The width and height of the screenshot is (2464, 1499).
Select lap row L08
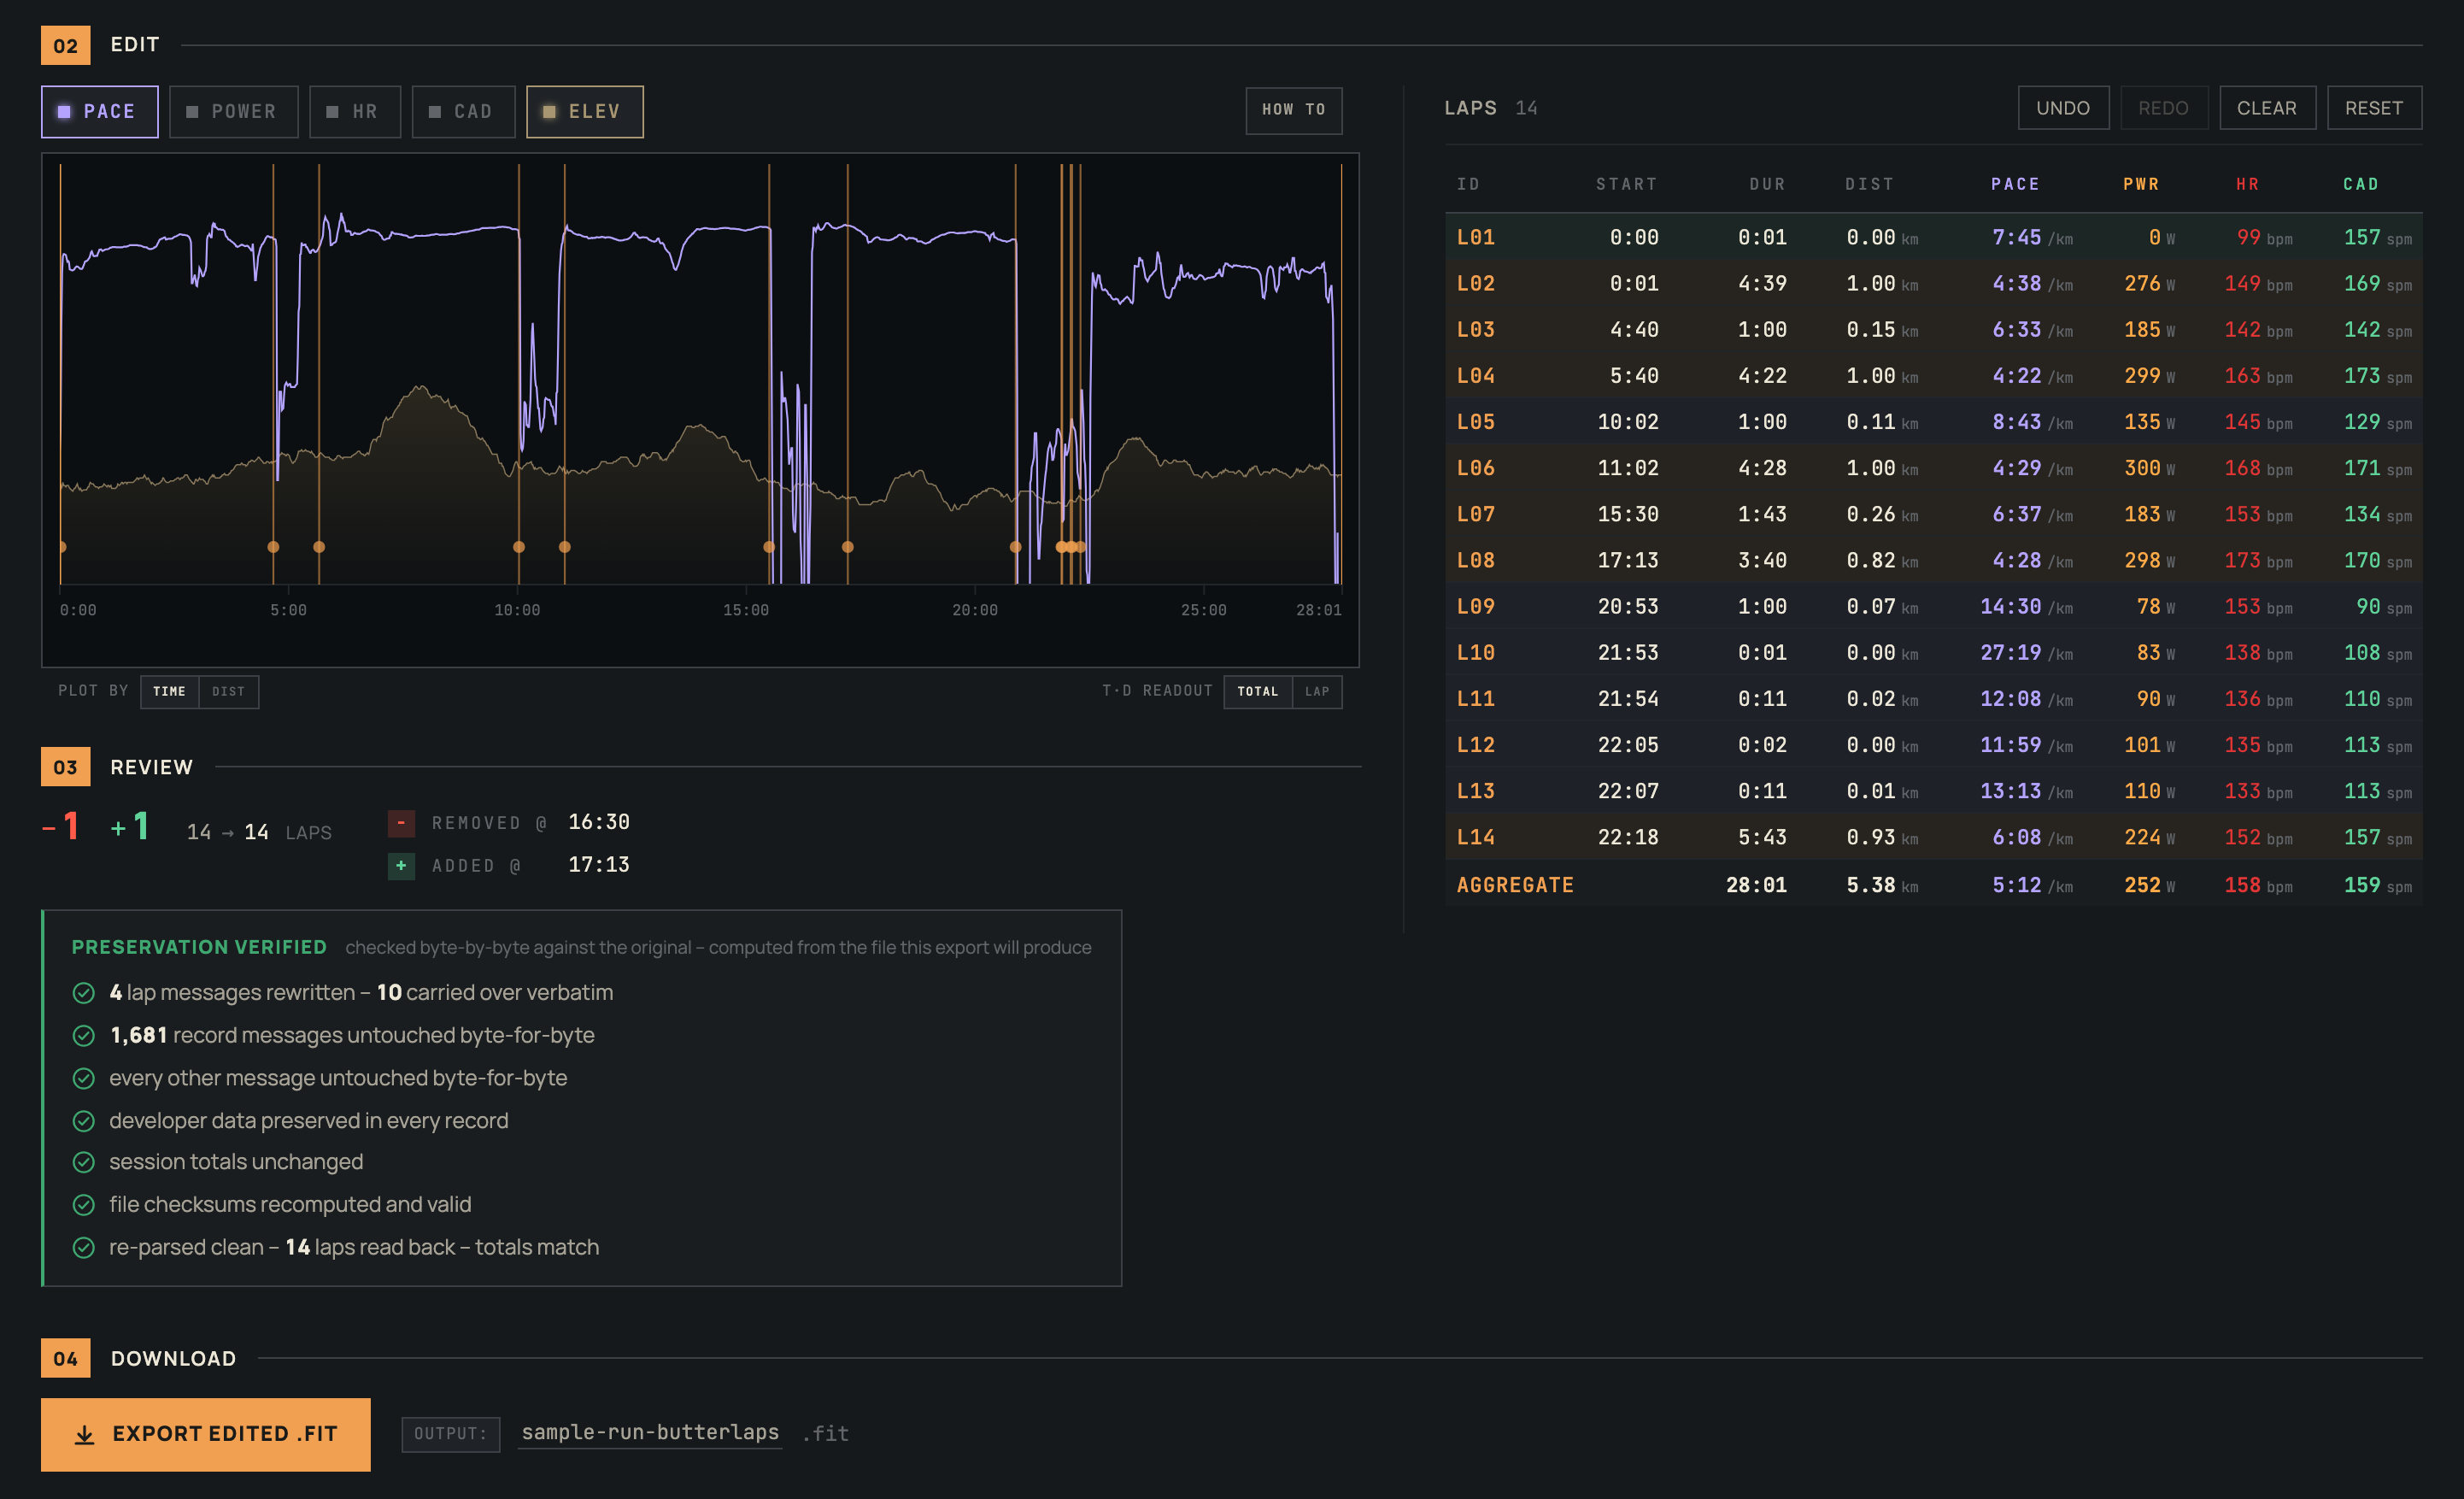pyautogui.click(x=1933, y=560)
